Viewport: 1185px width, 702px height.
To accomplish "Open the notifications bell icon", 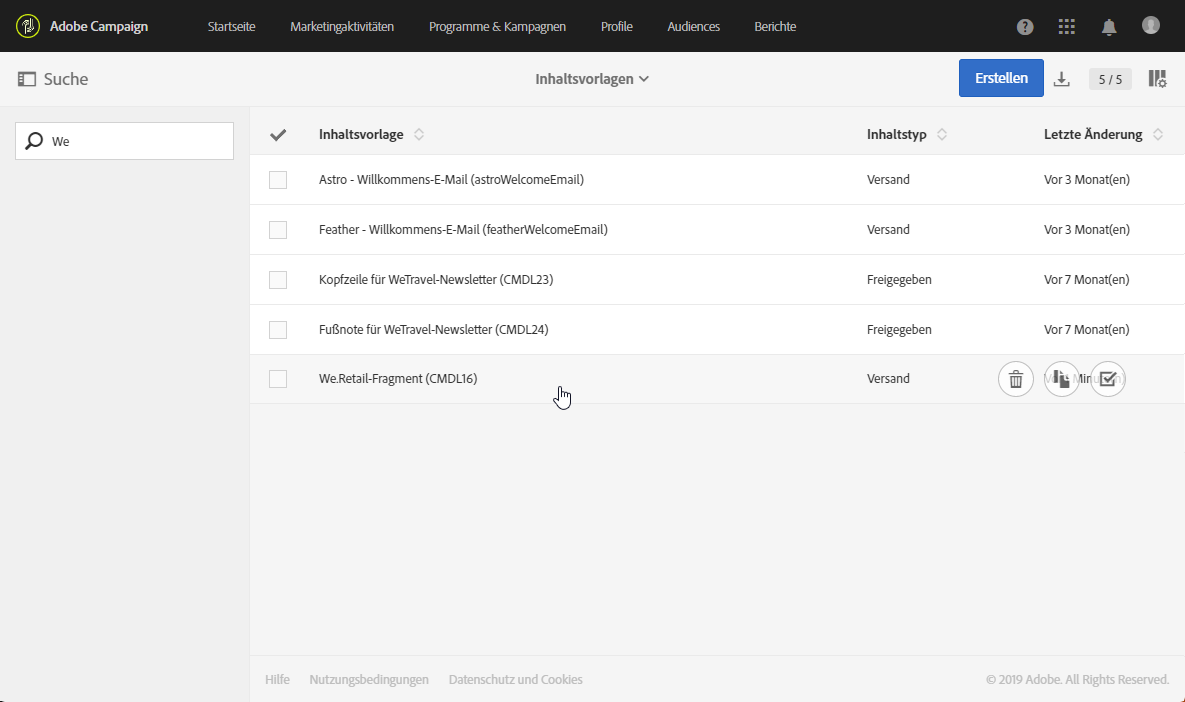I will (1109, 27).
